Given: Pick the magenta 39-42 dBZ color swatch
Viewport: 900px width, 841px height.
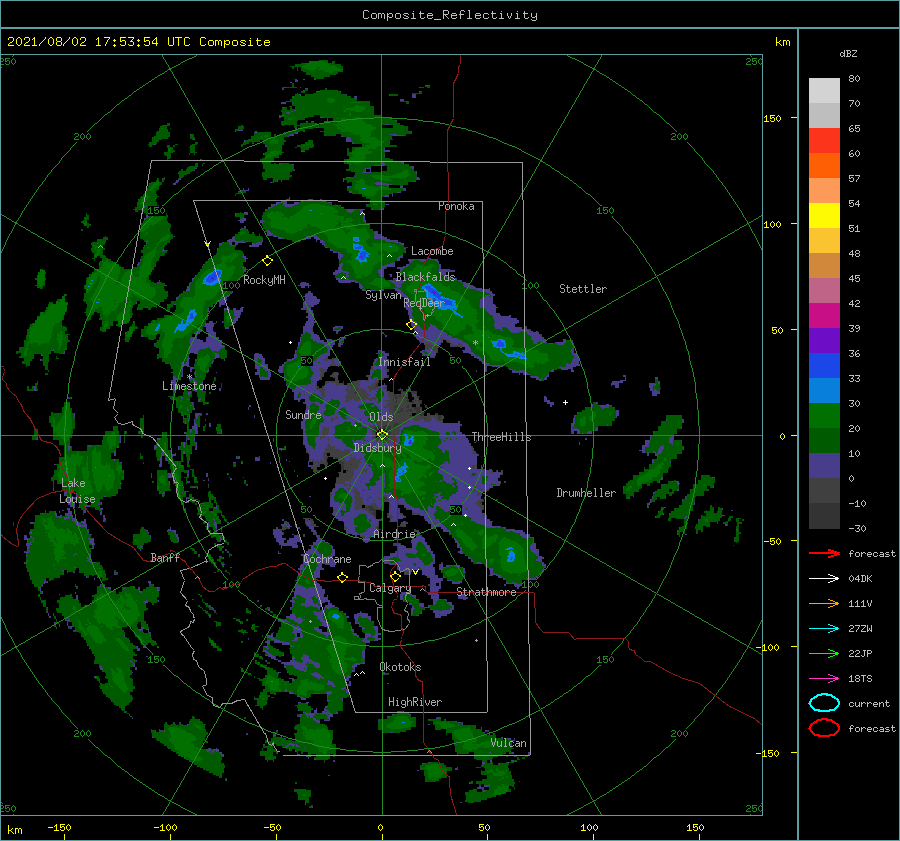Looking at the screenshot, I should [x=824, y=316].
